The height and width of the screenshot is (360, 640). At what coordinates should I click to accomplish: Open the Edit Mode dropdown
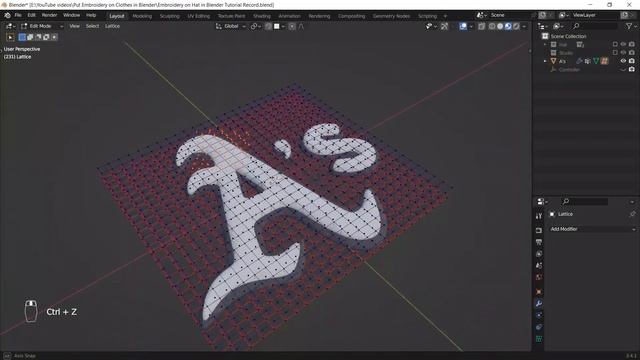42,26
